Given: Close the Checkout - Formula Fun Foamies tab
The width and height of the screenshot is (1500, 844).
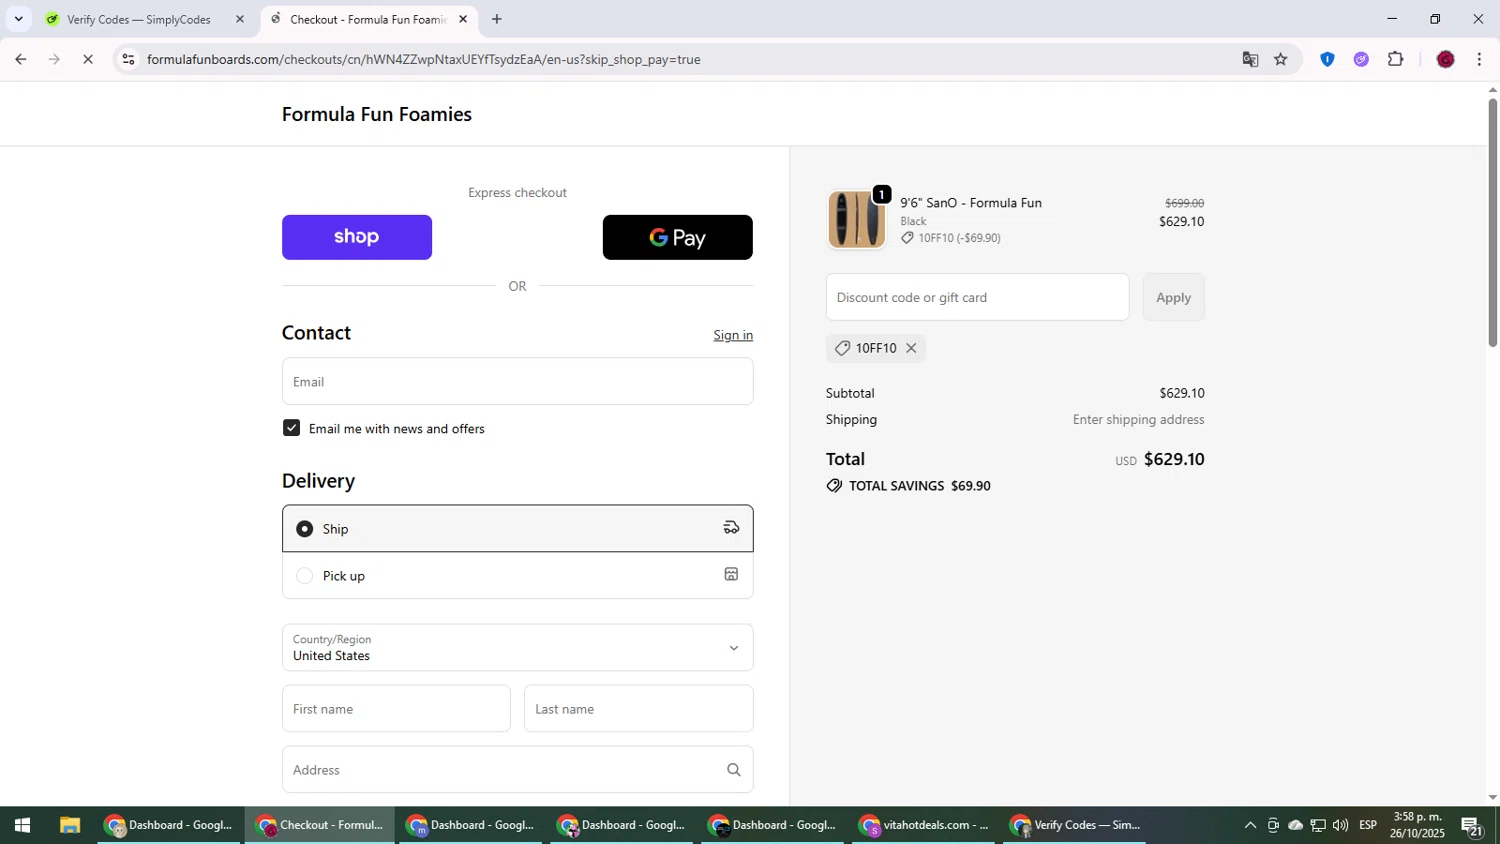Looking at the screenshot, I should [463, 19].
